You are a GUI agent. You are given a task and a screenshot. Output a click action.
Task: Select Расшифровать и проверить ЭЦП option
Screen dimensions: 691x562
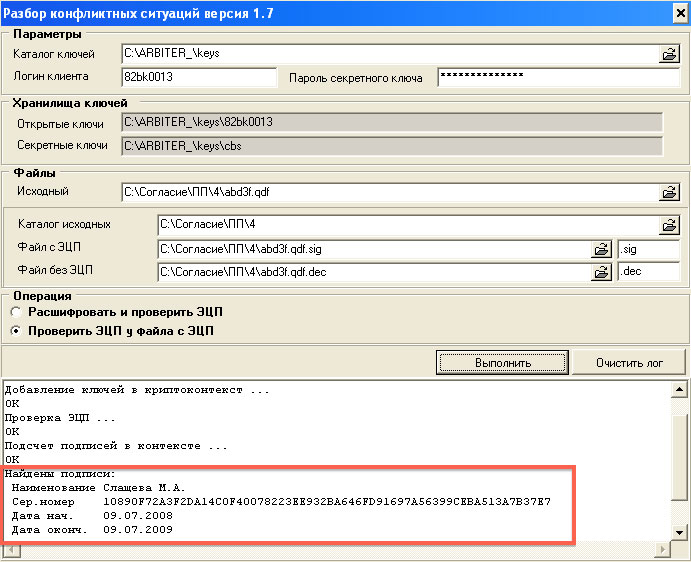(16, 312)
